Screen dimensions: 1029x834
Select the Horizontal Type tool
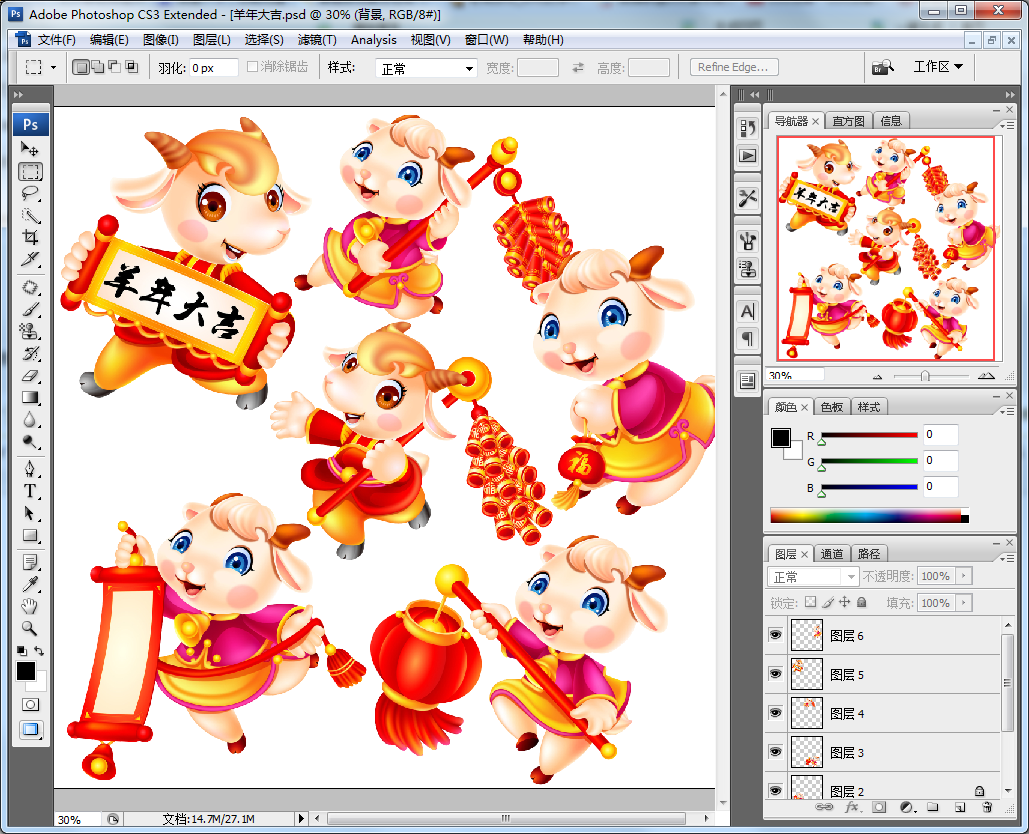coord(30,491)
